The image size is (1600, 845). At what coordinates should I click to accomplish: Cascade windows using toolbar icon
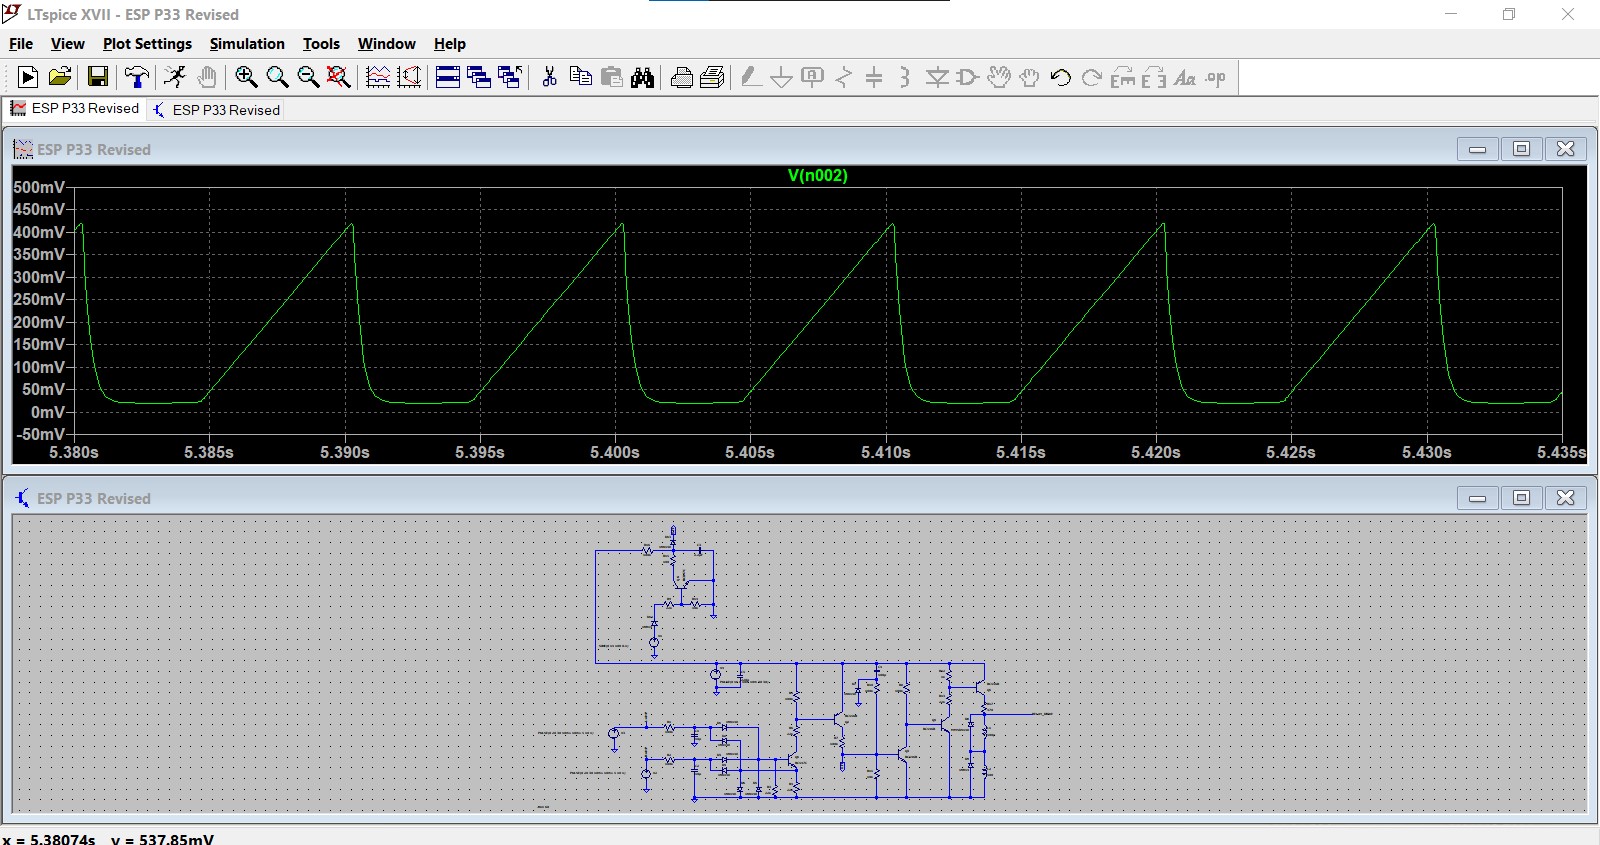pos(479,77)
